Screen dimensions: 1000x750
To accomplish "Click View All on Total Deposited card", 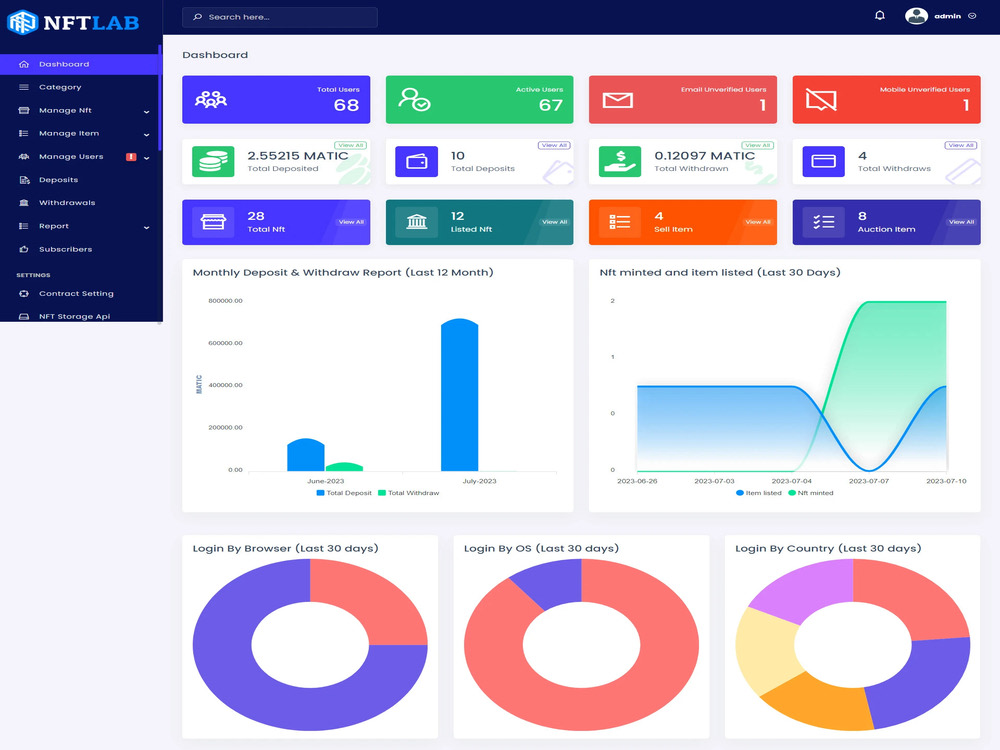I will click(x=350, y=145).
